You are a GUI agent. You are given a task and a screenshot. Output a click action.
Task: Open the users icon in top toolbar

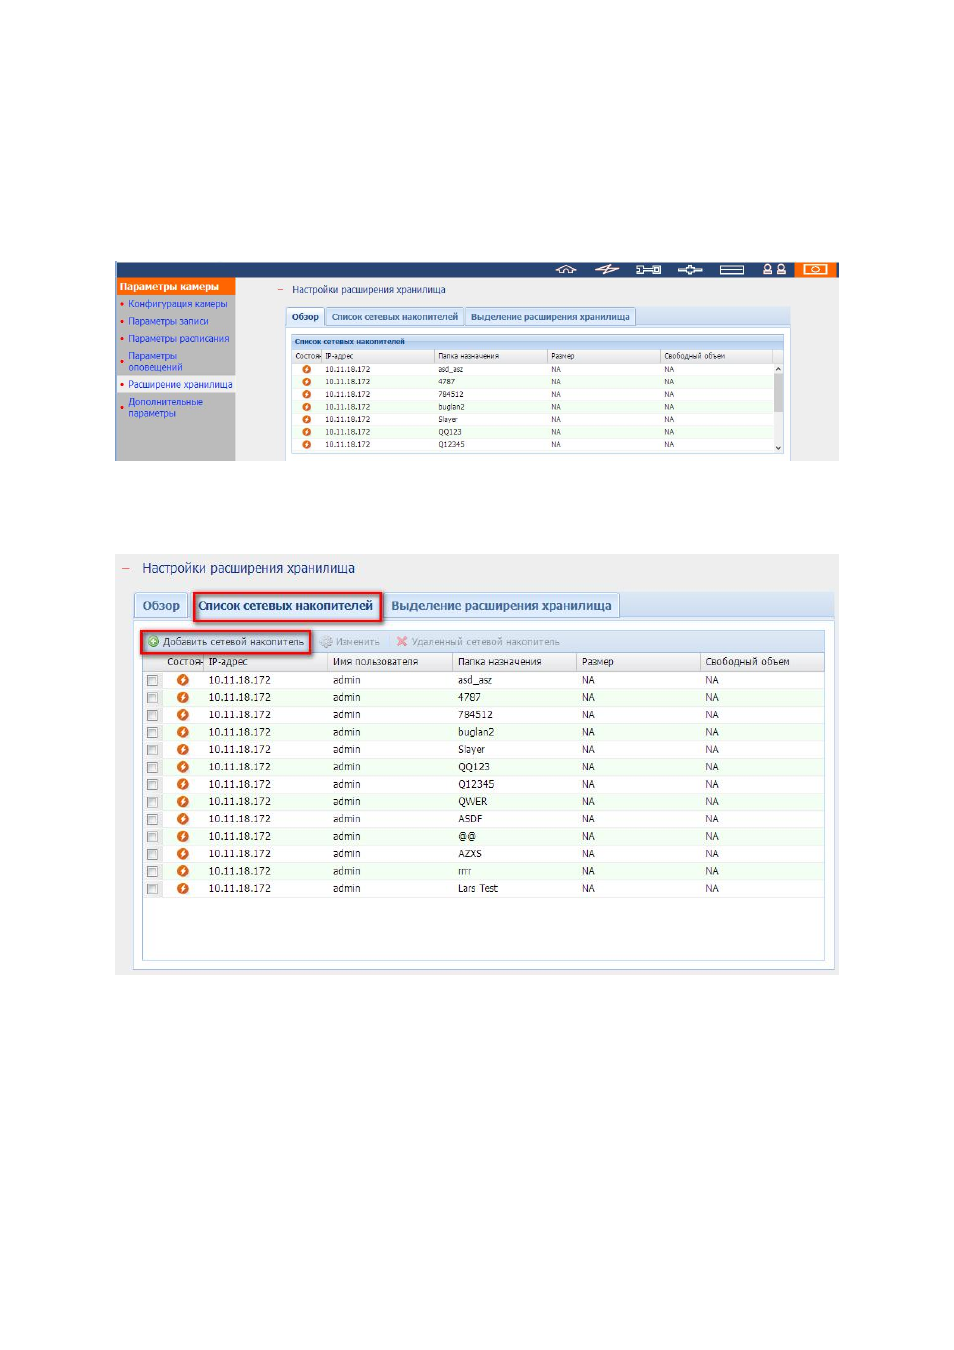coord(774,270)
